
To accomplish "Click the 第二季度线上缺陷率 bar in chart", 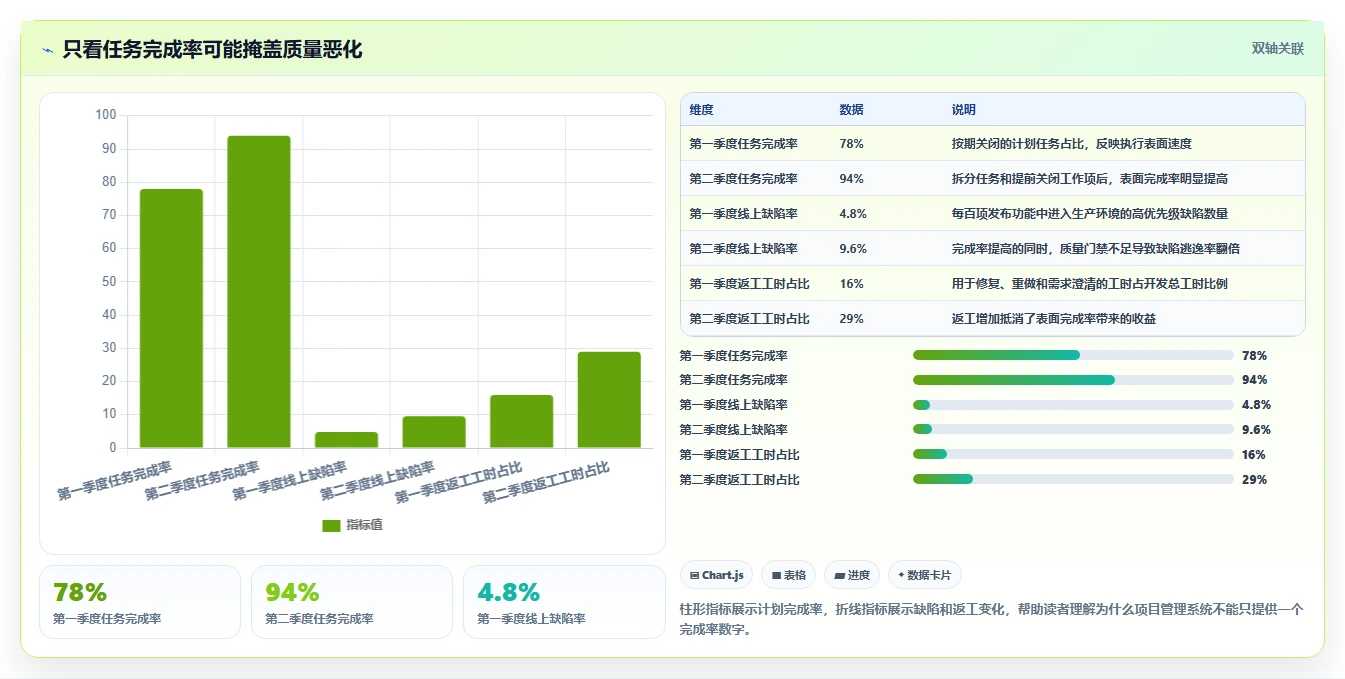I will point(434,432).
